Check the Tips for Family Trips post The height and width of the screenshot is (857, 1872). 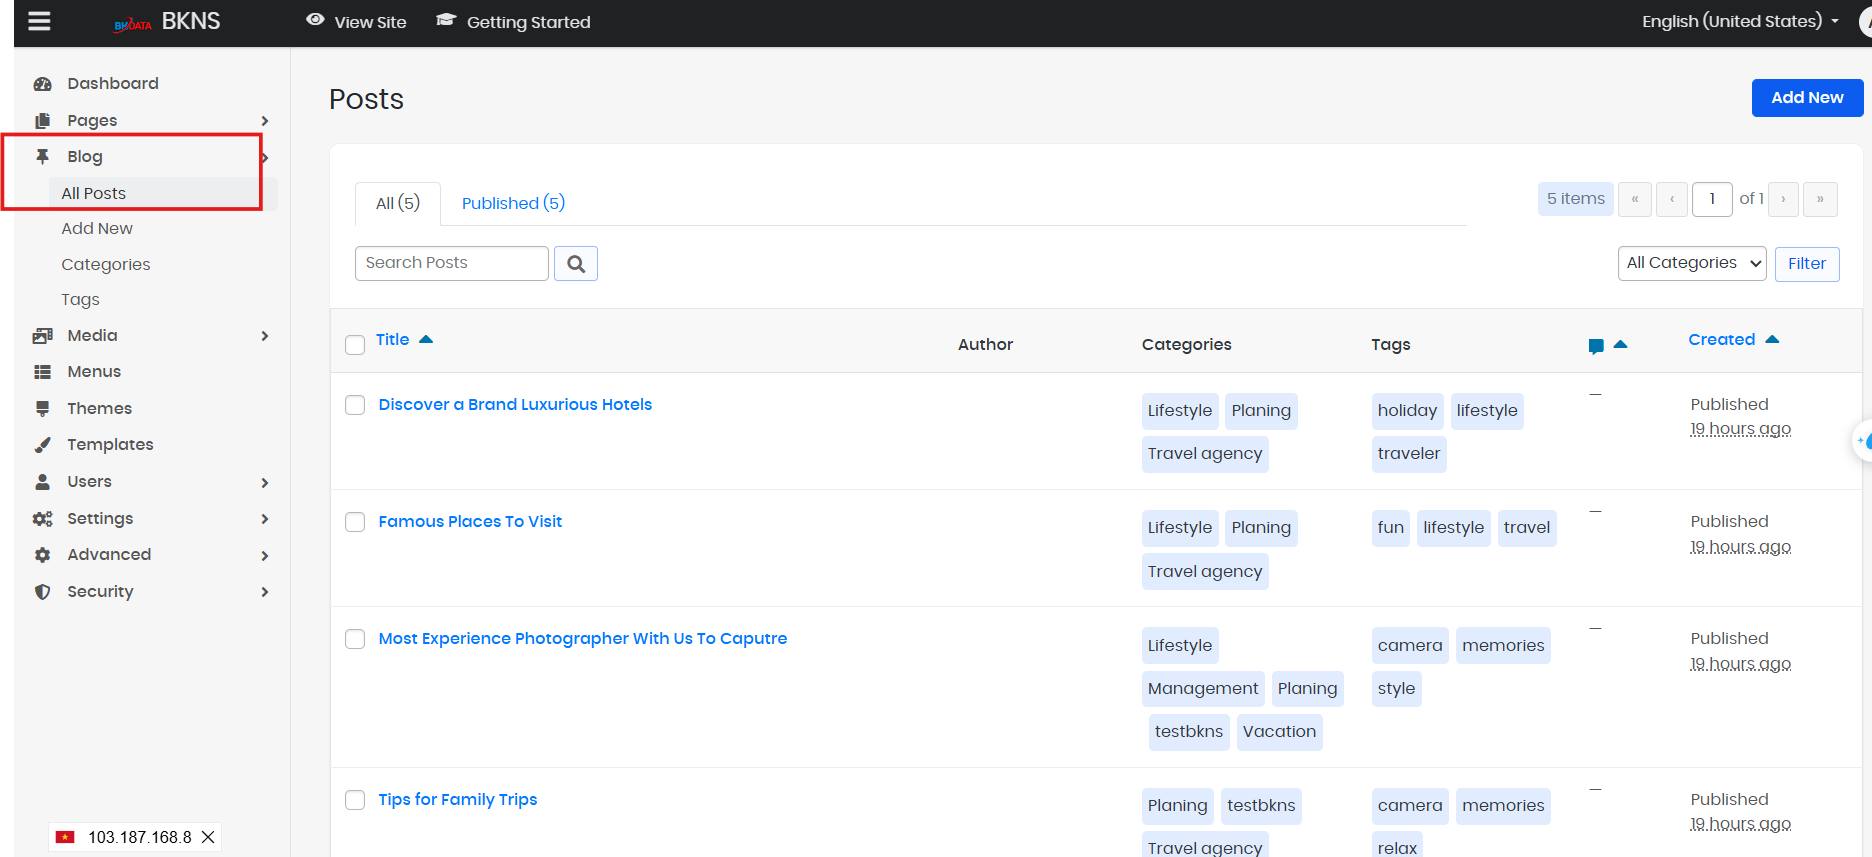pos(355,800)
